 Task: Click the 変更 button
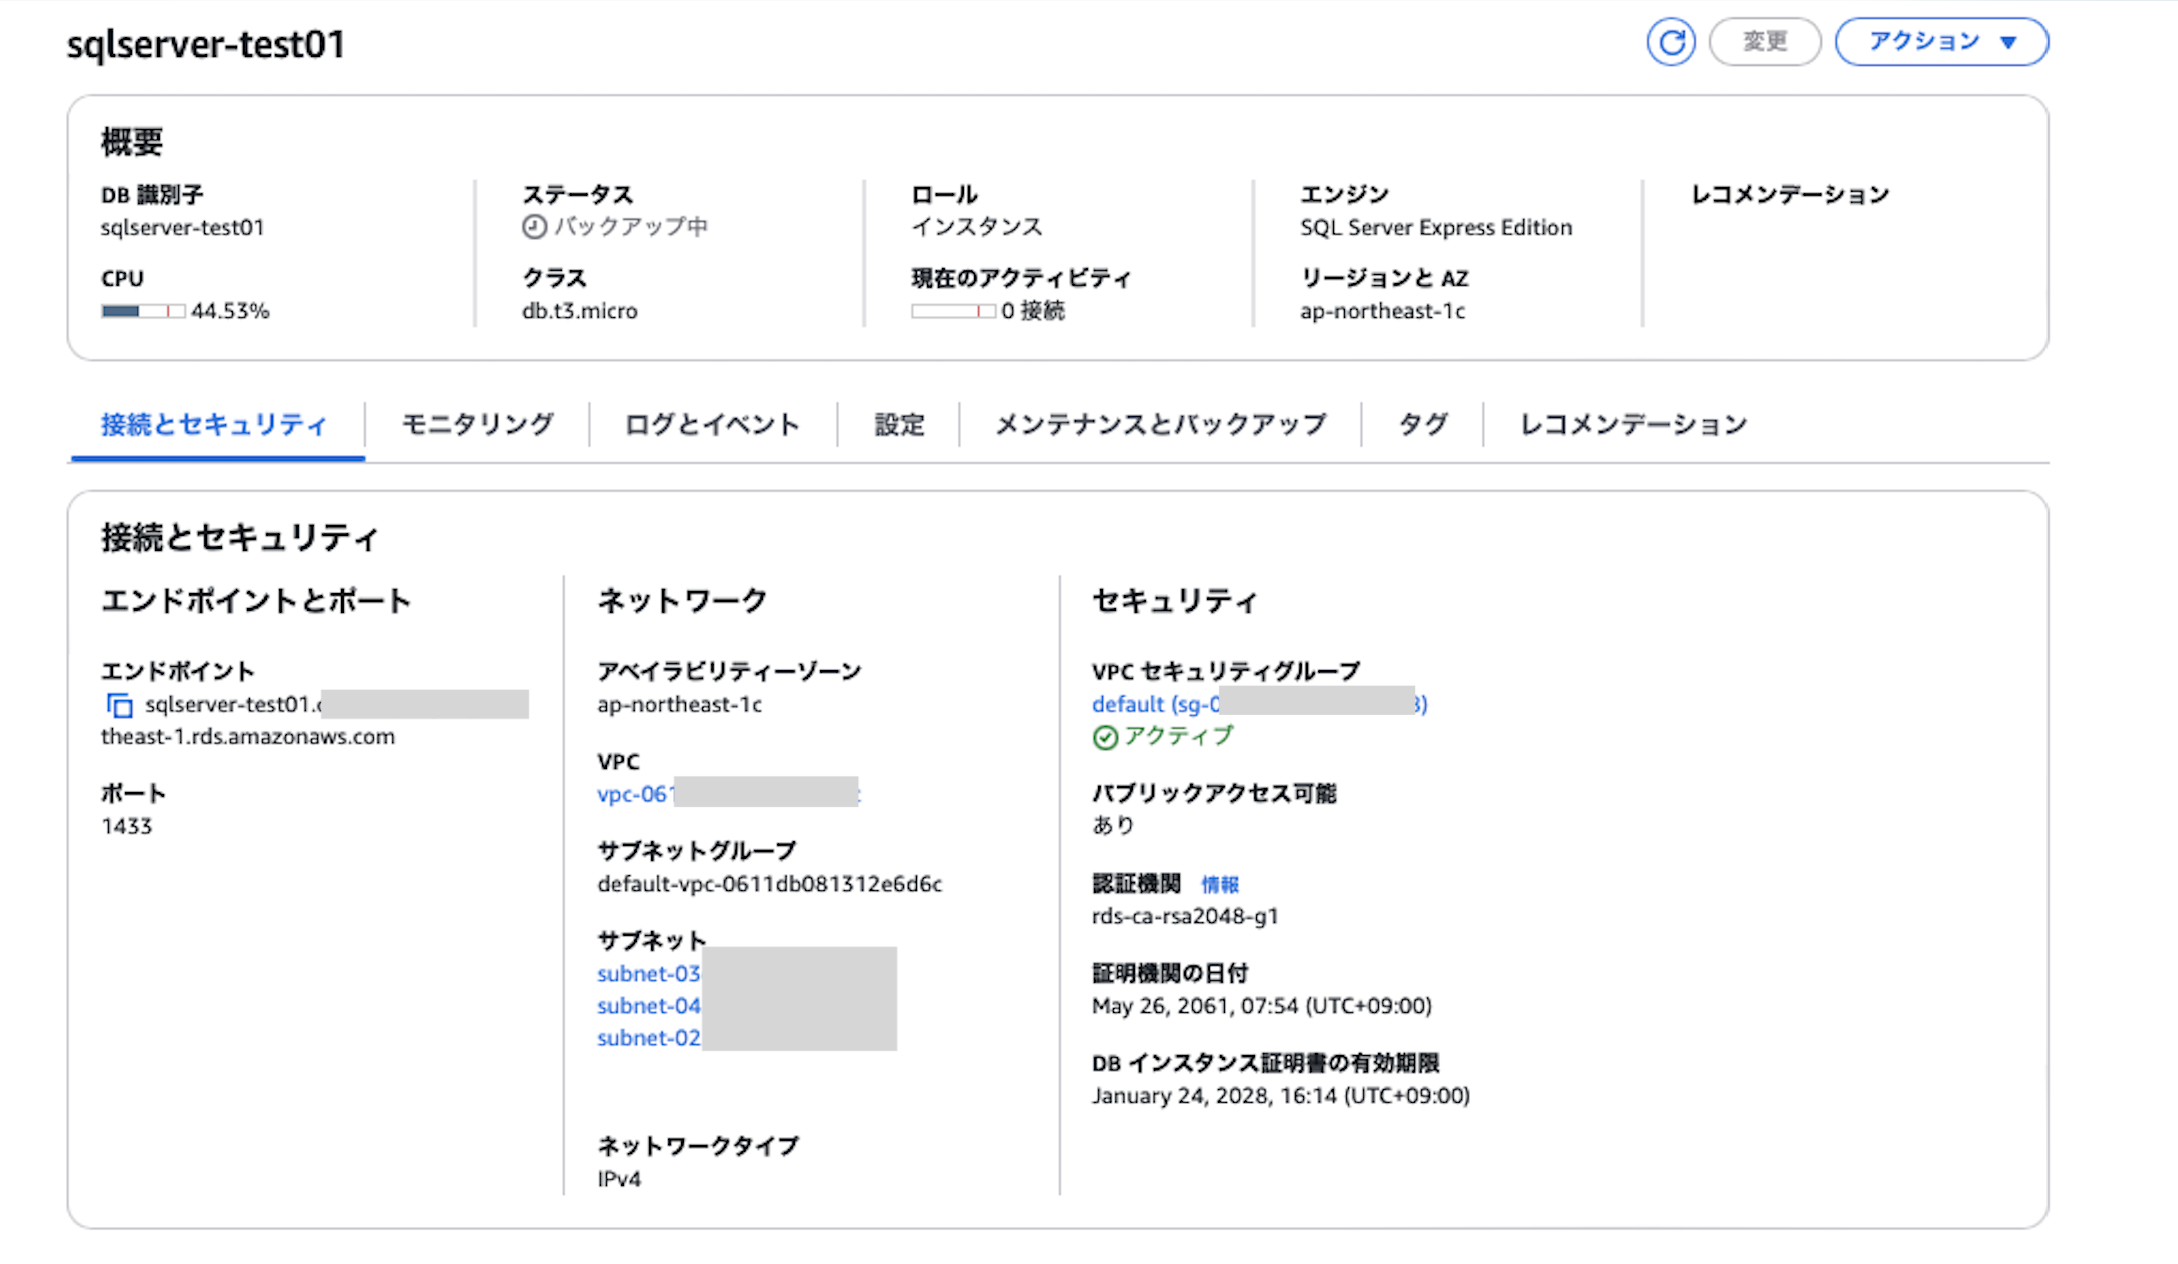point(1765,42)
